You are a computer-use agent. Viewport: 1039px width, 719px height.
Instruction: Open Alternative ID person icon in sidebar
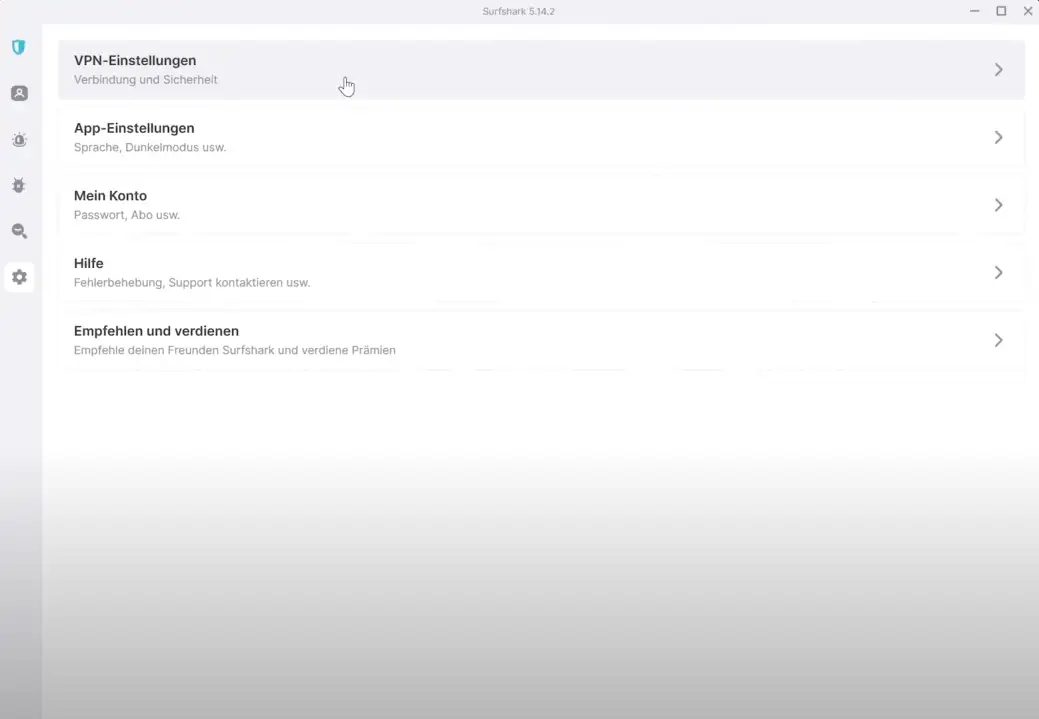(19, 93)
